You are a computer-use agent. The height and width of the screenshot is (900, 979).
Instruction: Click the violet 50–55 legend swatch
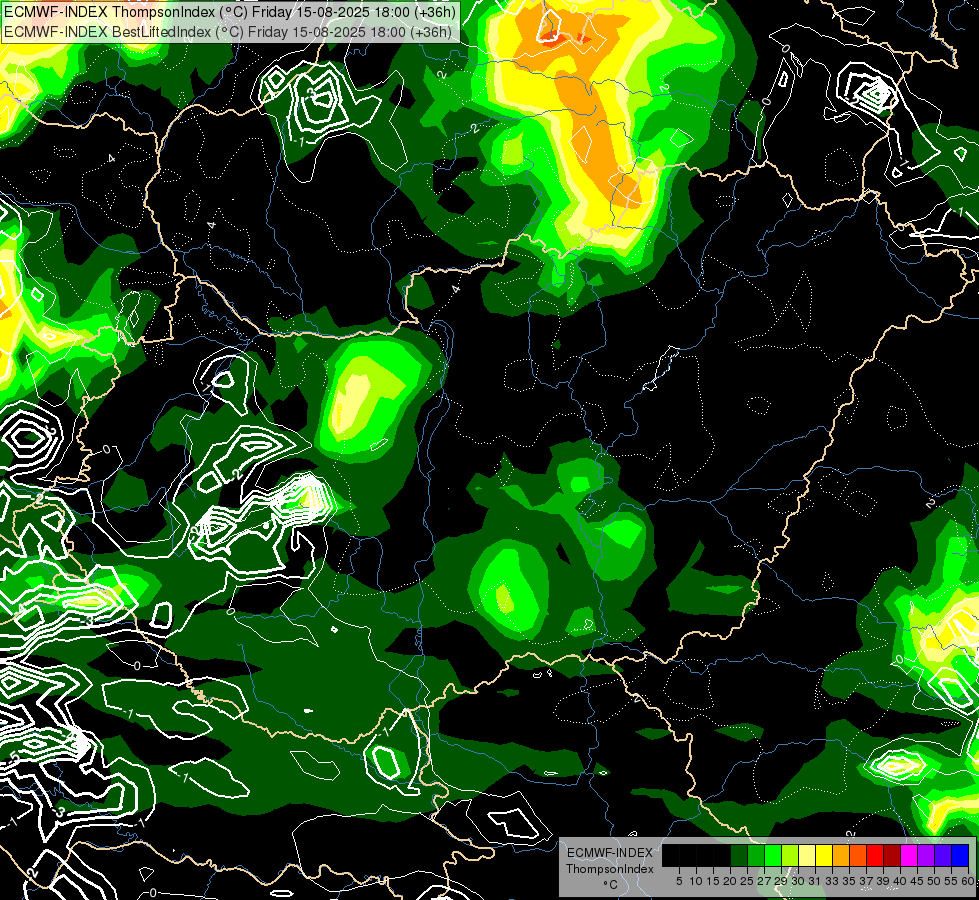(943, 856)
